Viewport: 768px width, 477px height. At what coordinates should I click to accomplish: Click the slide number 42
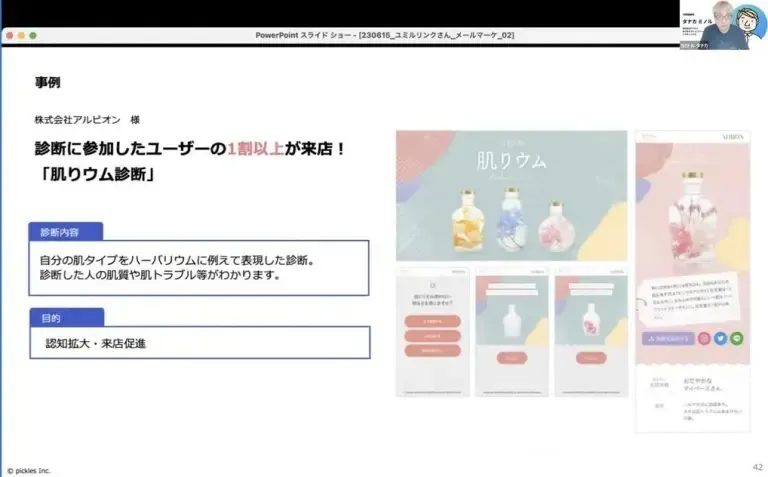click(757, 467)
